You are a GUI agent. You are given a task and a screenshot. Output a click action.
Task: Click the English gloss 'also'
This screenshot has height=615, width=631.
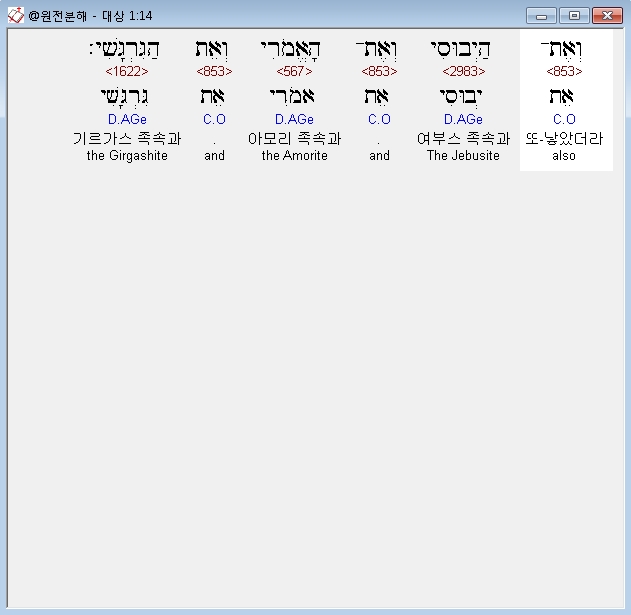(564, 155)
